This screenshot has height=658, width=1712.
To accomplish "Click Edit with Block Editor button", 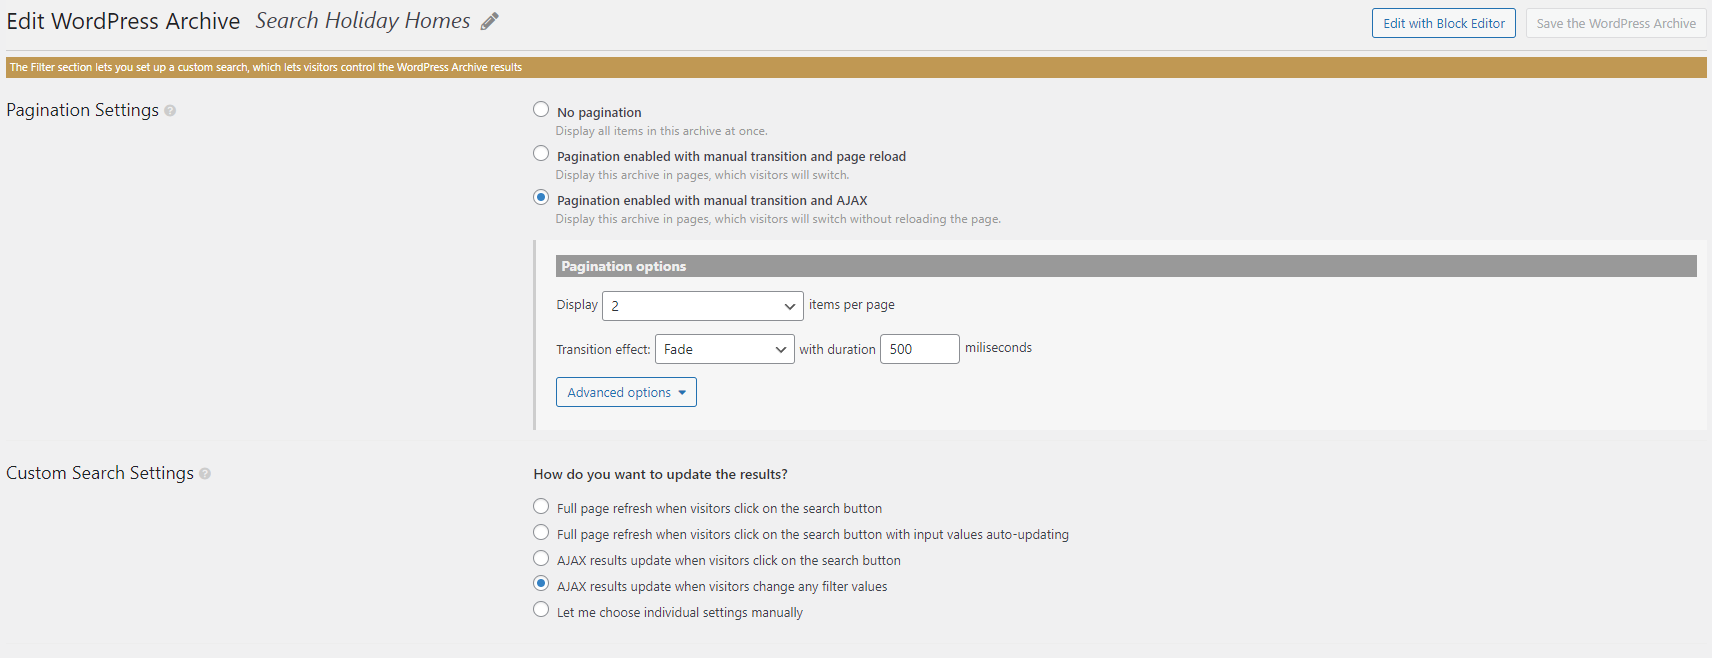I will (1444, 23).
